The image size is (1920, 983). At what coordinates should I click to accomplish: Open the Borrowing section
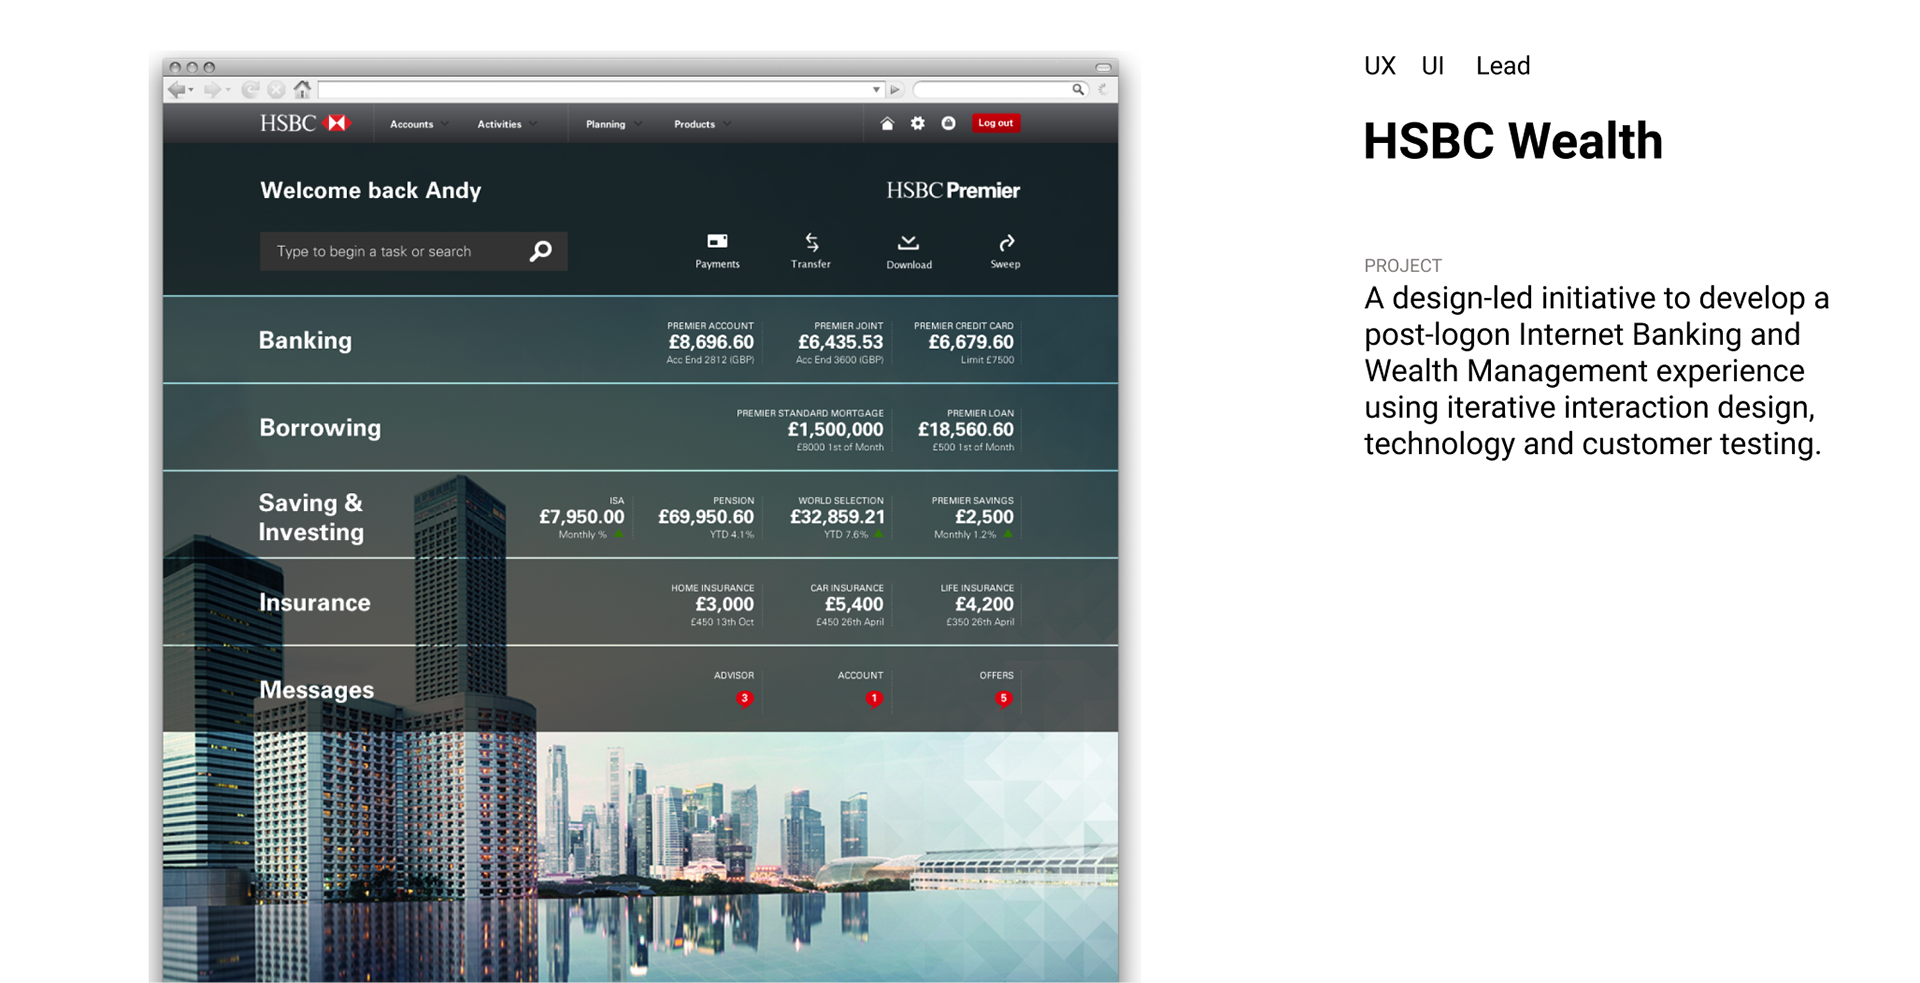[x=320, y=427]
